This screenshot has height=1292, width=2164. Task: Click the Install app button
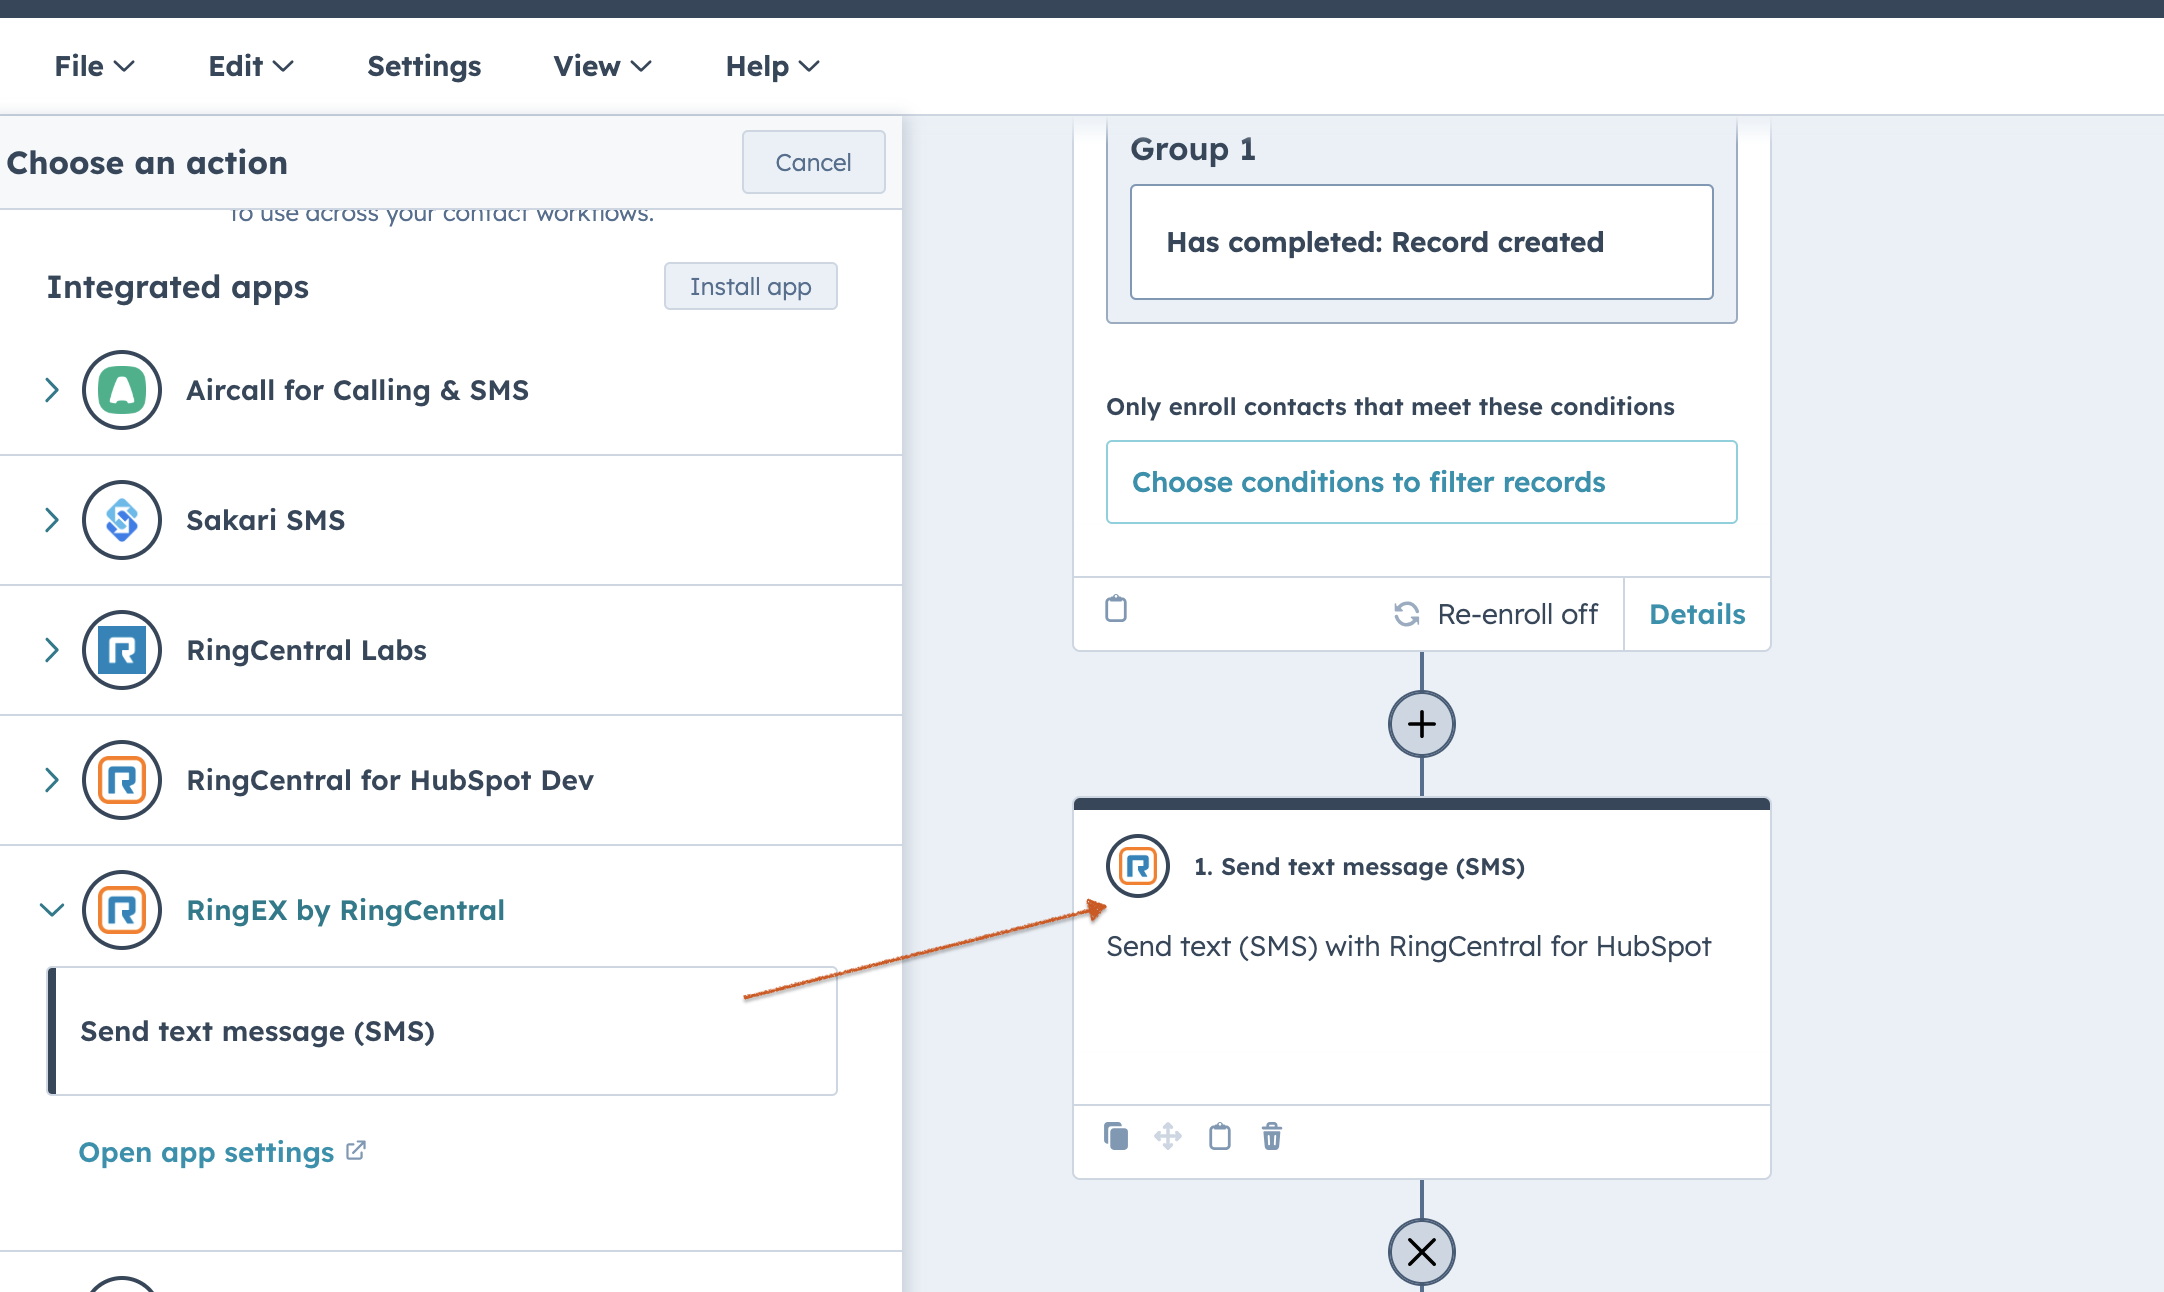click(x=750, y=286)
